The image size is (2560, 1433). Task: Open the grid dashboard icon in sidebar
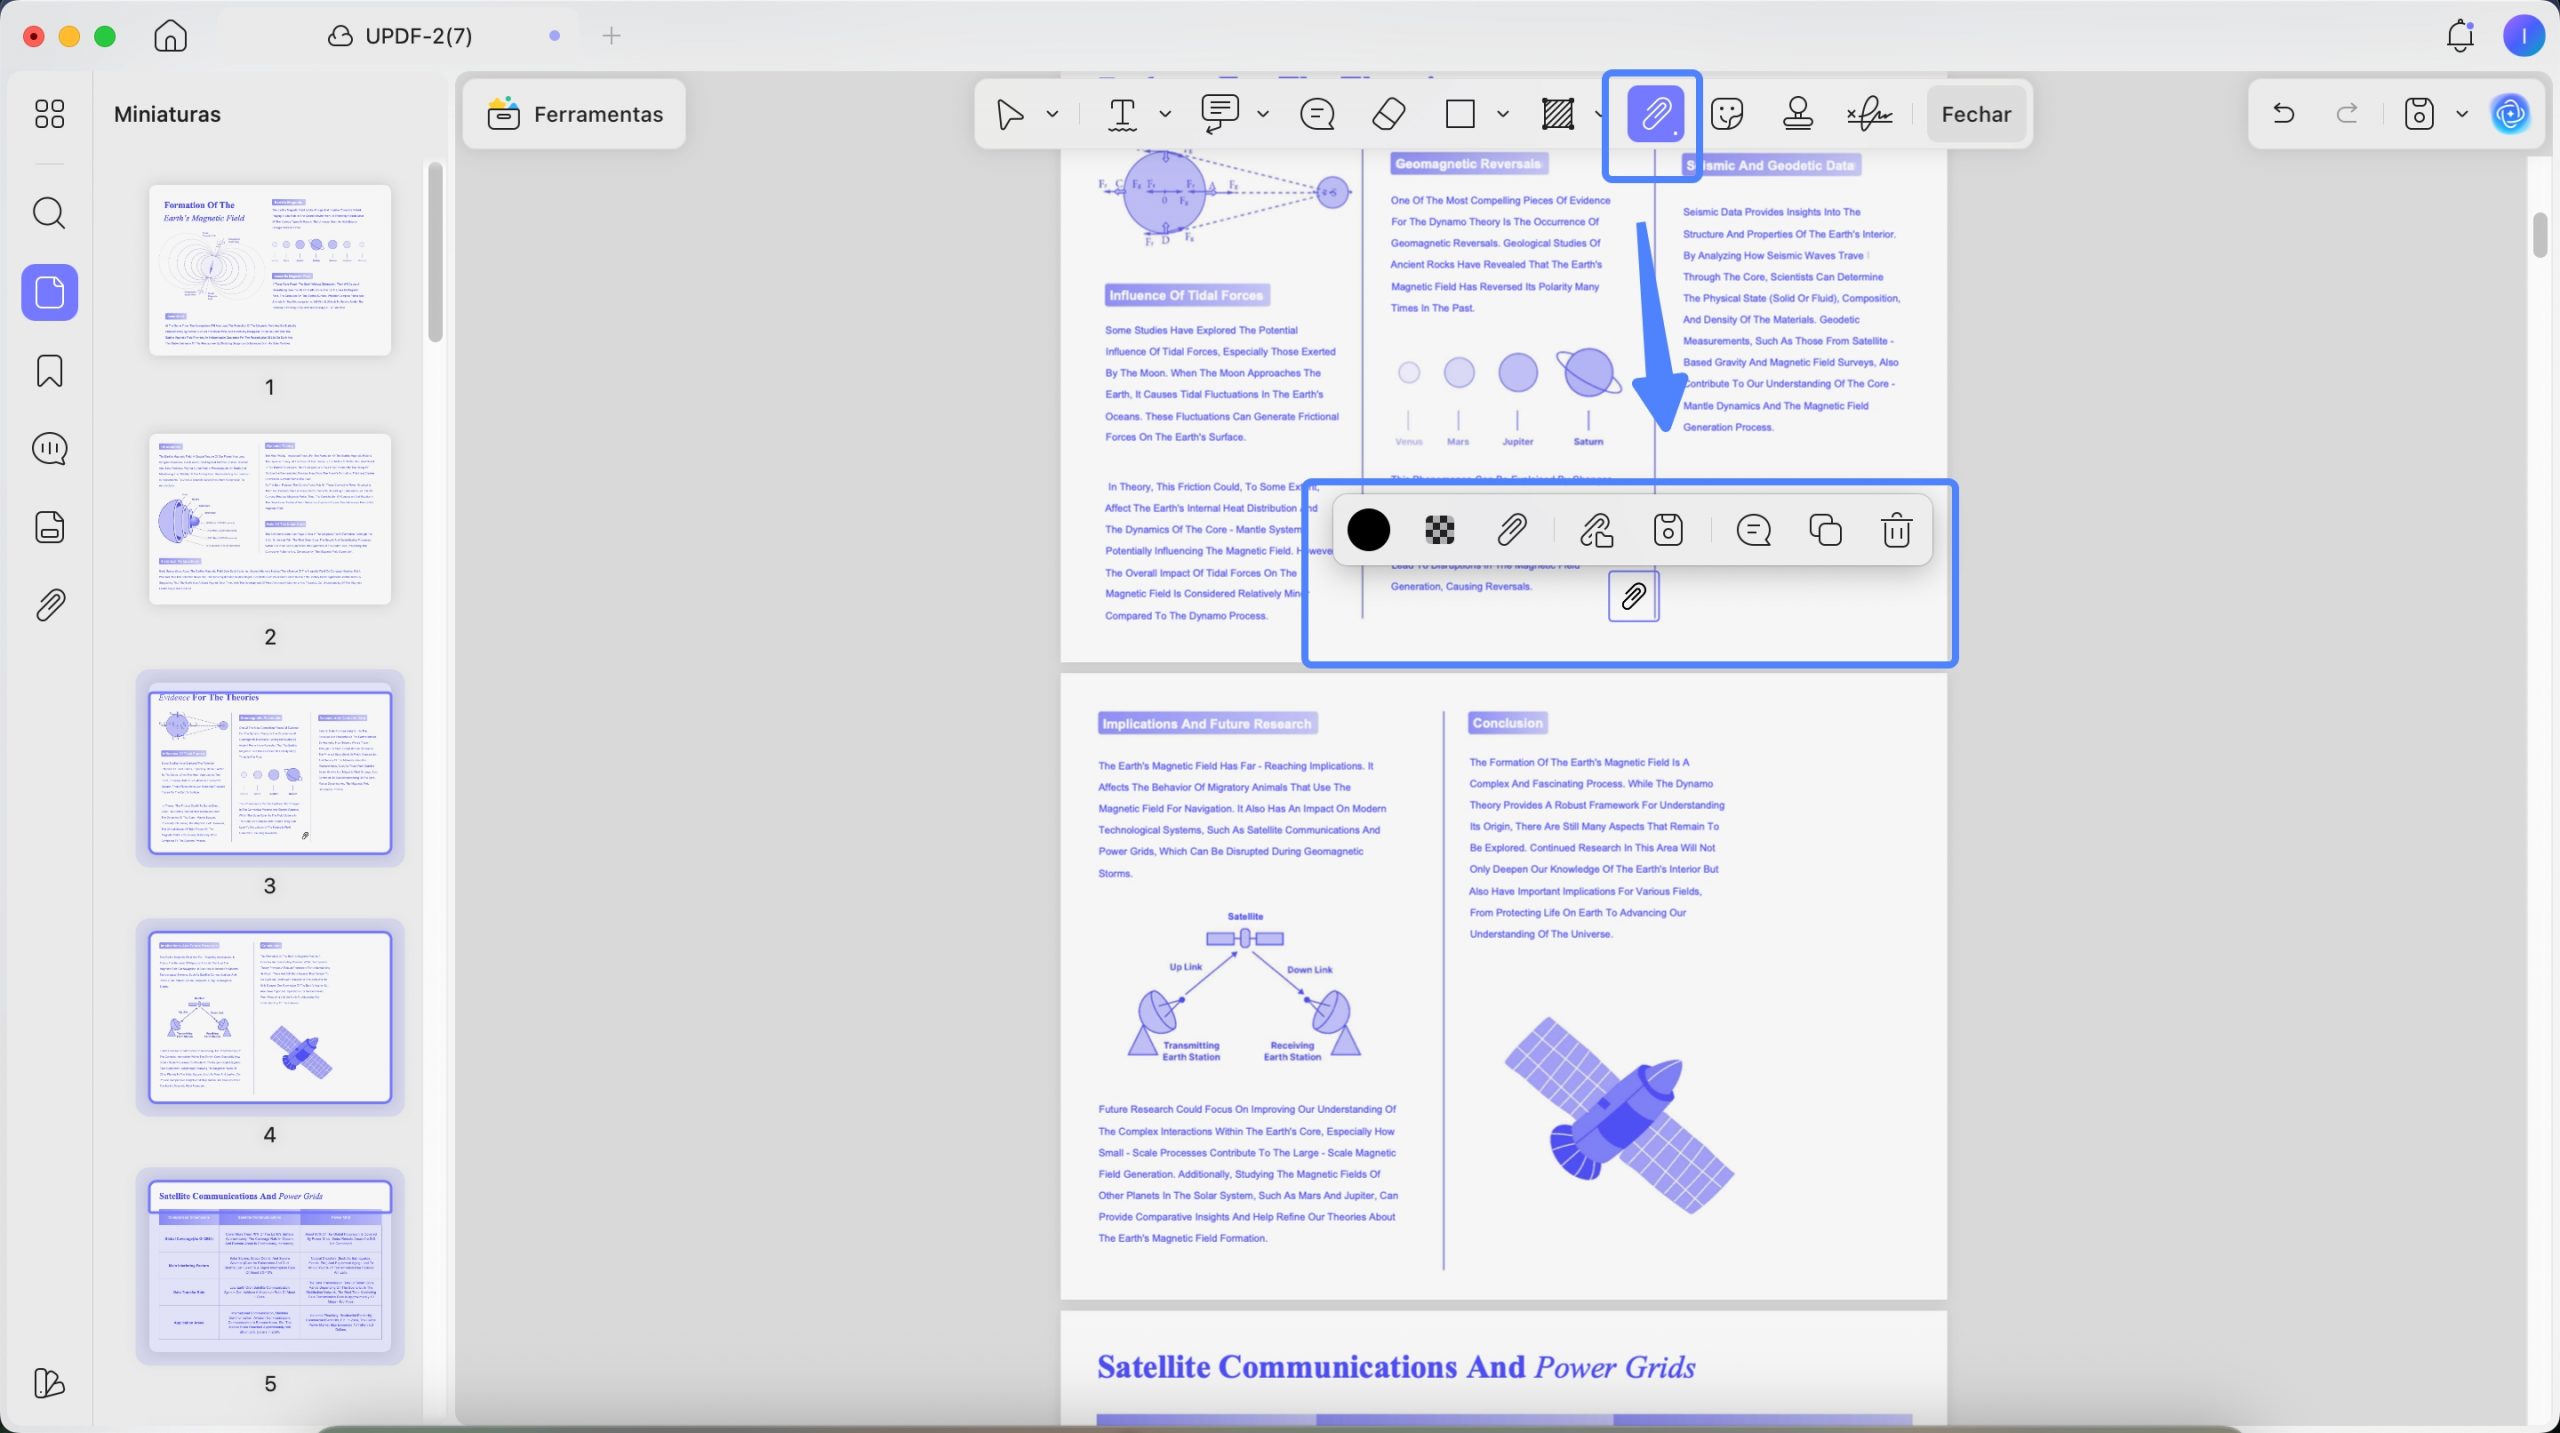(49, 114)
